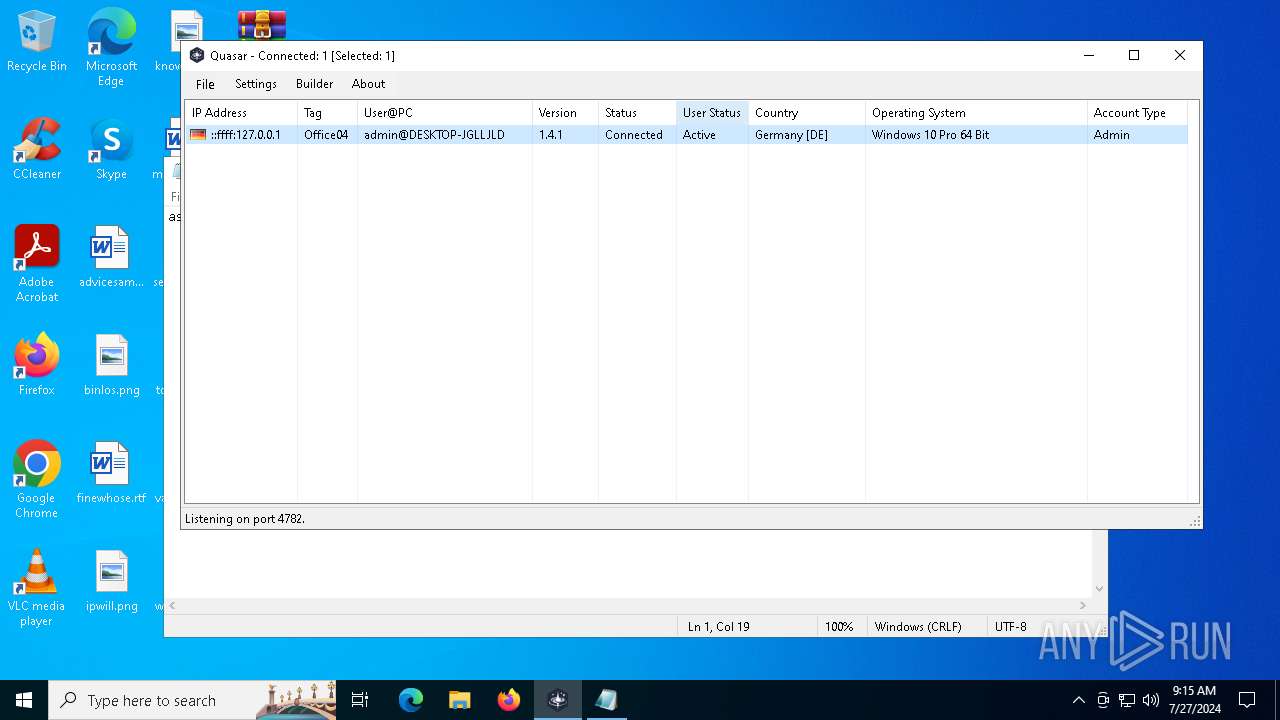Launch Edge from the taskbar
Screen dimensions: 1280x720
pyautogui.click(x=411, y=700)
